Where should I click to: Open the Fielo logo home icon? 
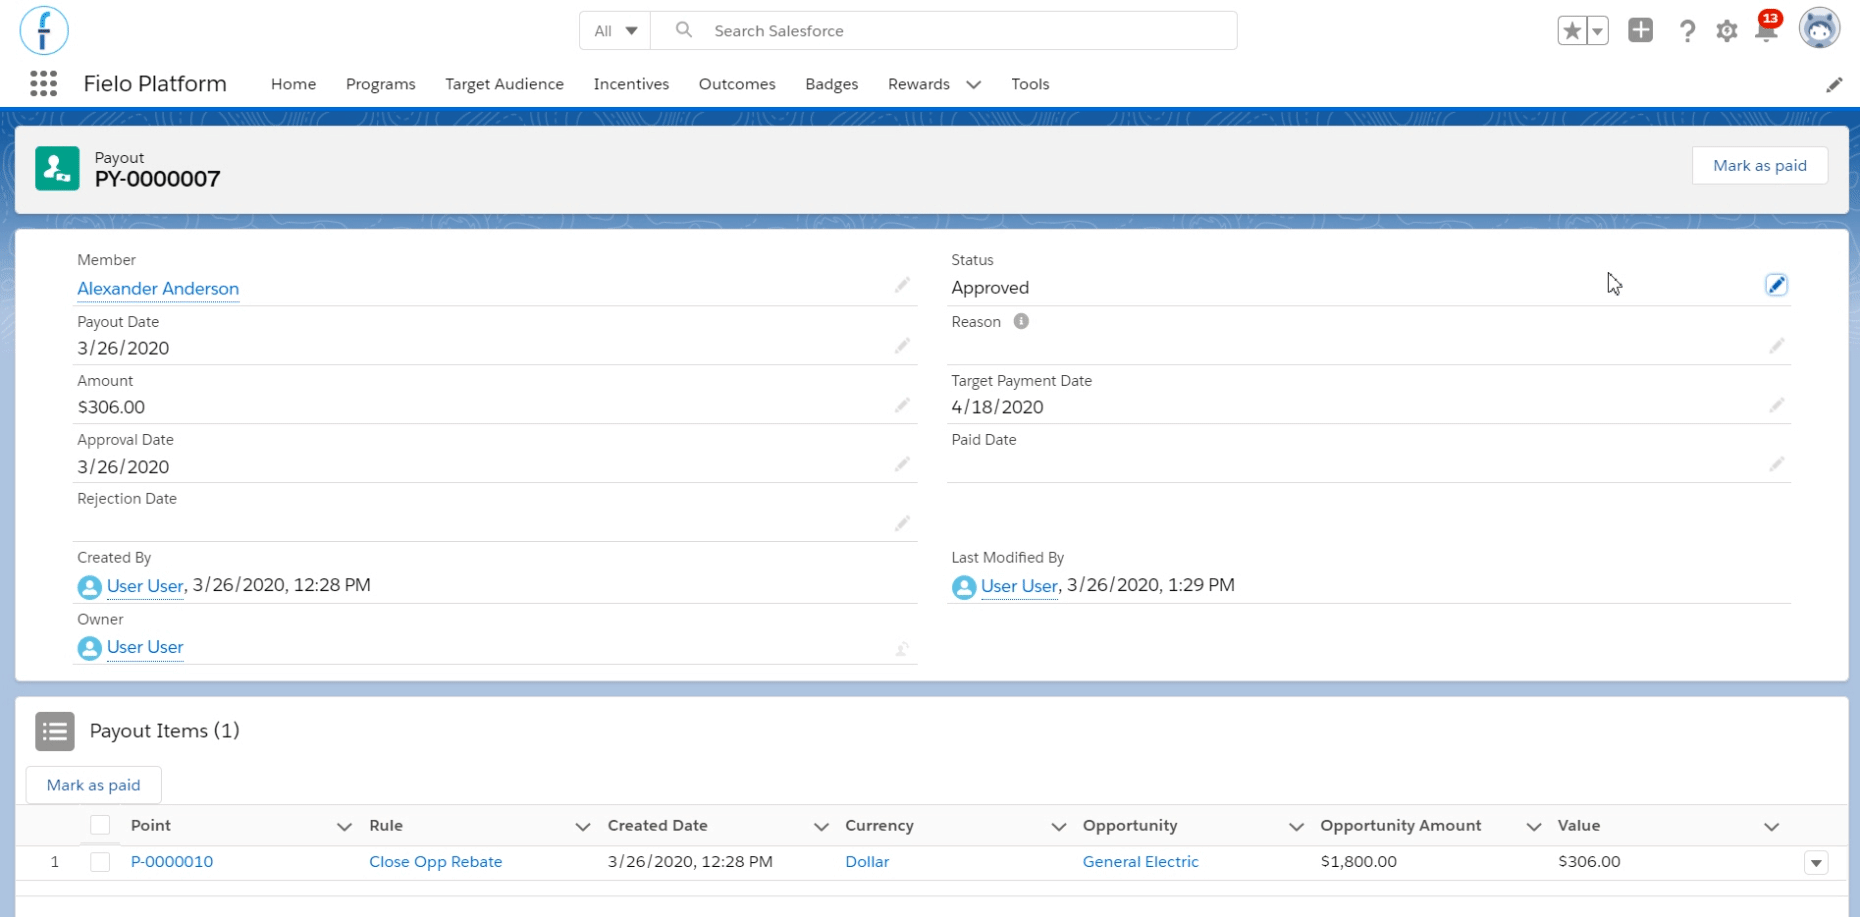[44, 30]
